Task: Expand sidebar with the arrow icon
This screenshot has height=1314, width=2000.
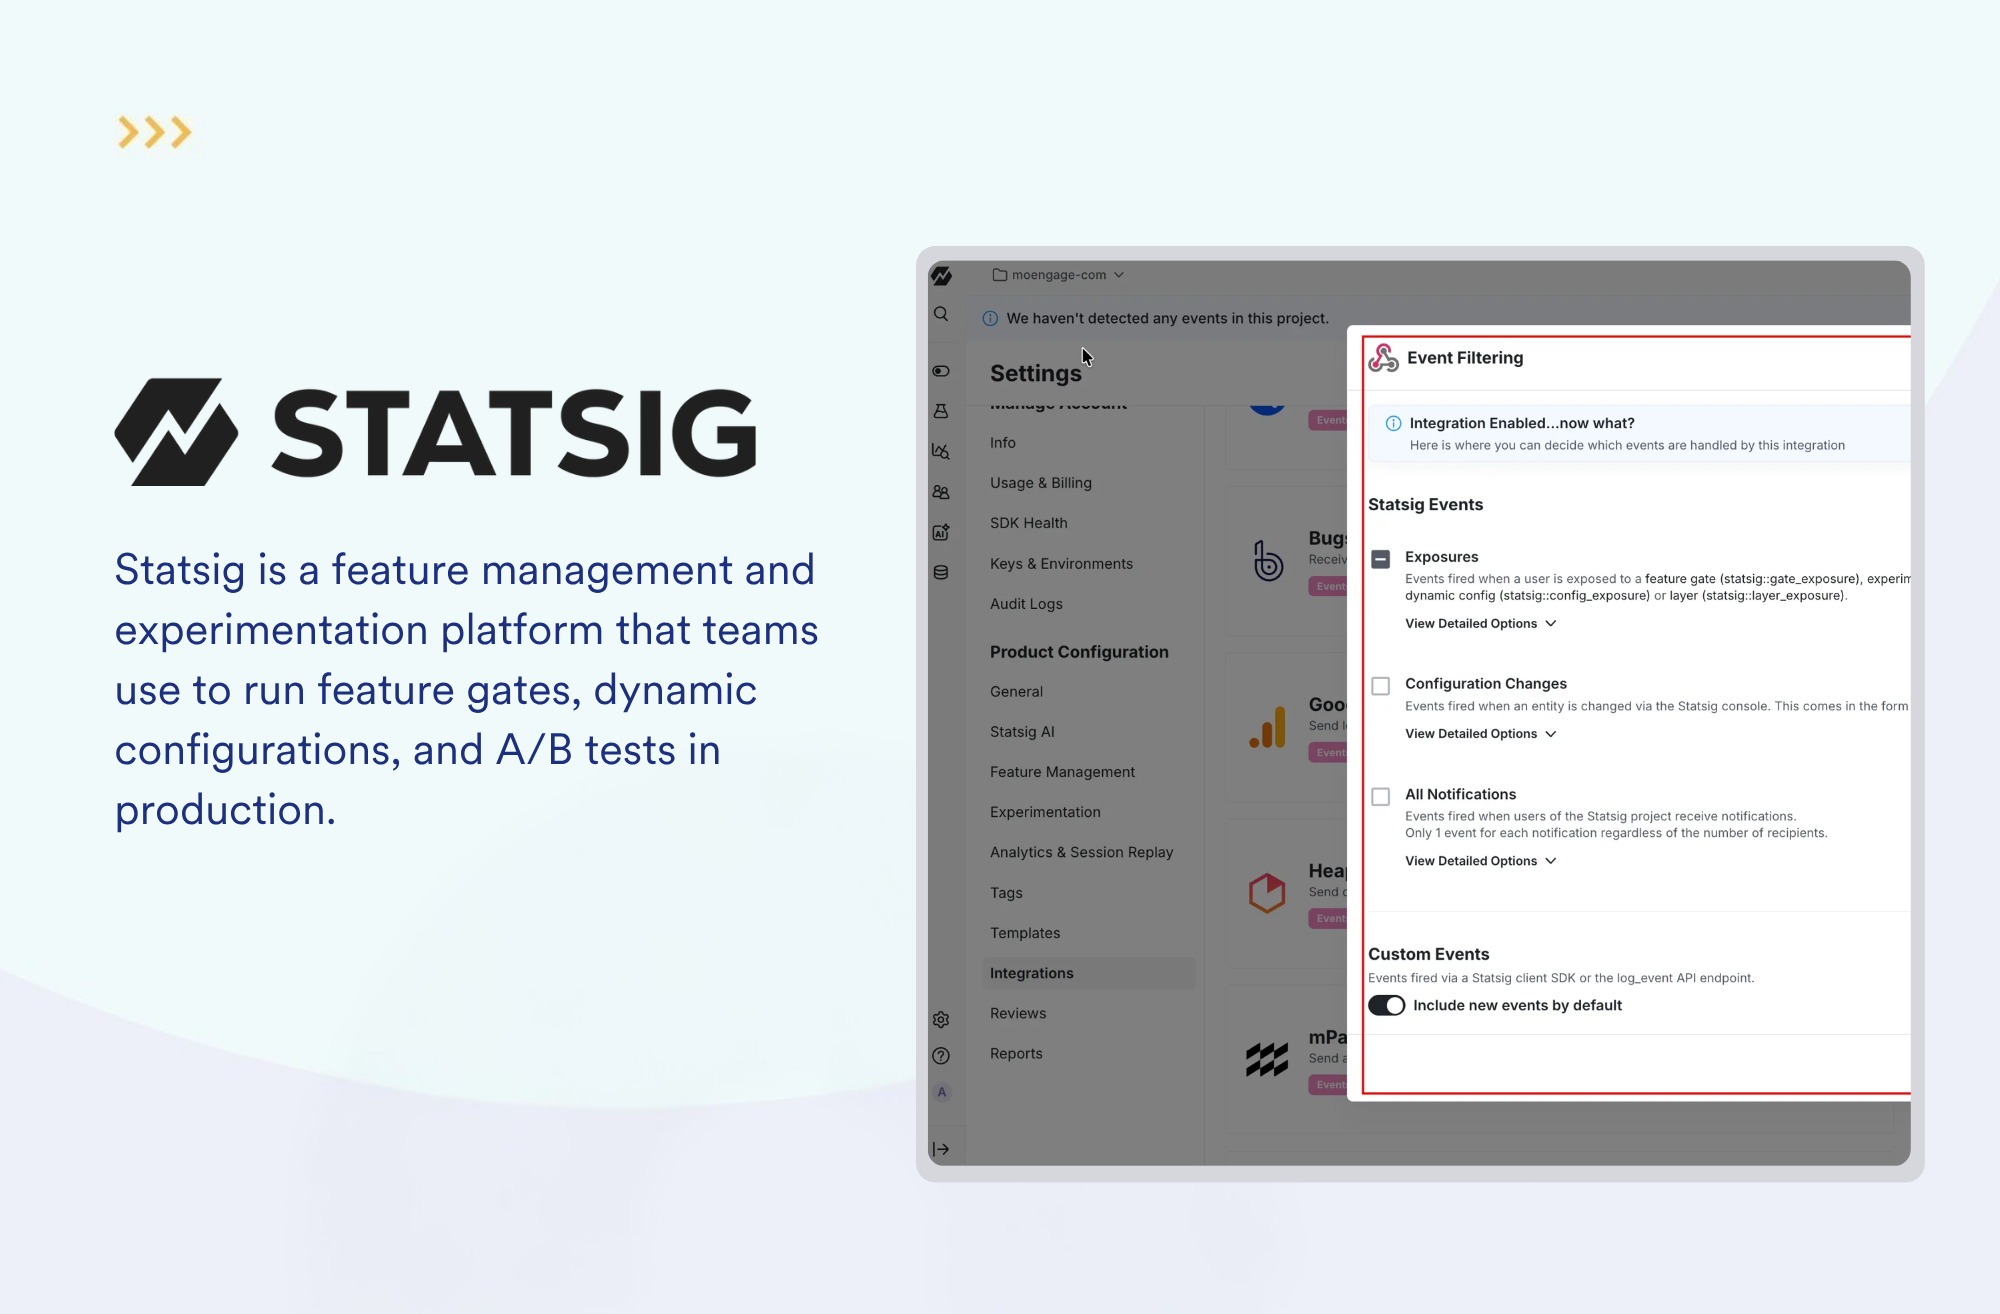Action: [x=941, y=1149]
